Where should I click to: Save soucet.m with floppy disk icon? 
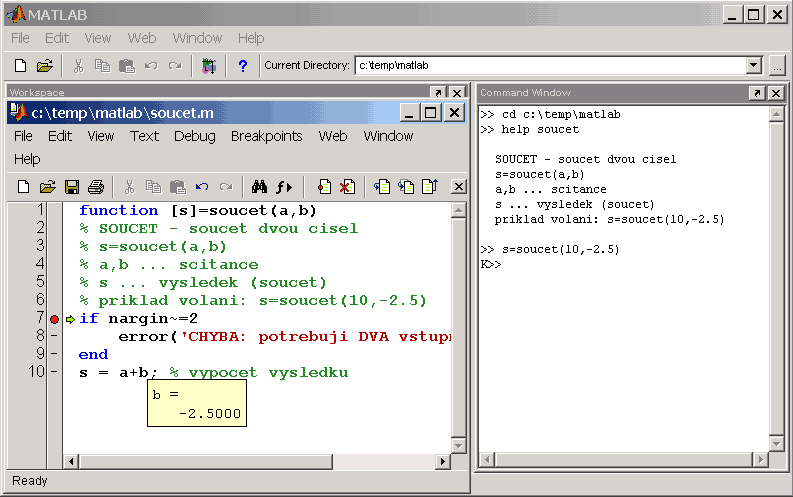tap(72, 187)
